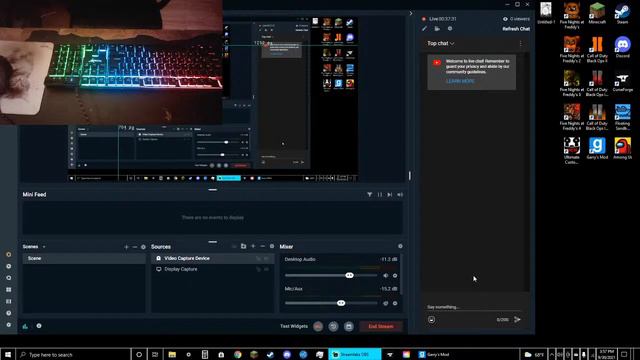Open performance stats chart icon
Image resolution: width=640 pixels, height=360 pixels.
coord(25,326)
